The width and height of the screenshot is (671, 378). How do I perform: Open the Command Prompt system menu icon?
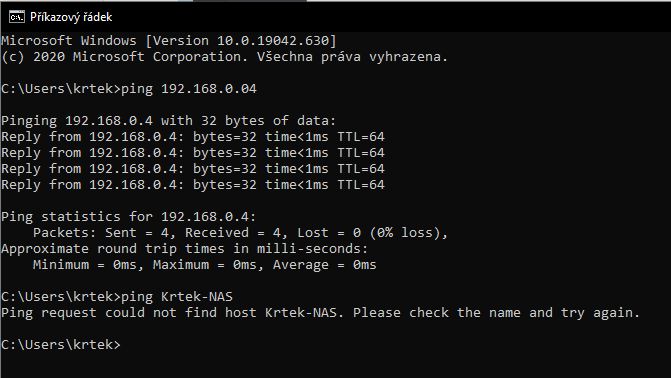coord(17,17)
